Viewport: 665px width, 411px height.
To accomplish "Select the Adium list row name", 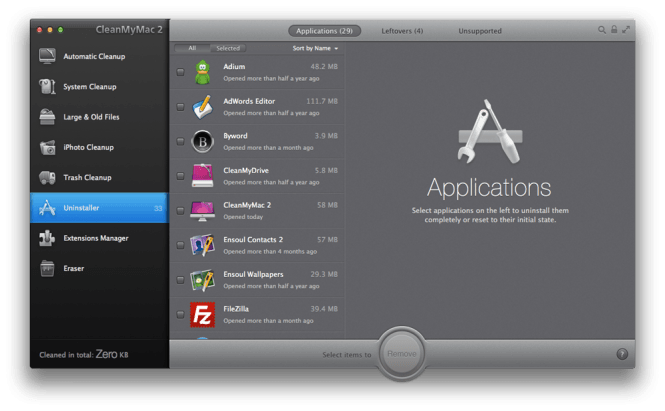I will tap(234, 67).
